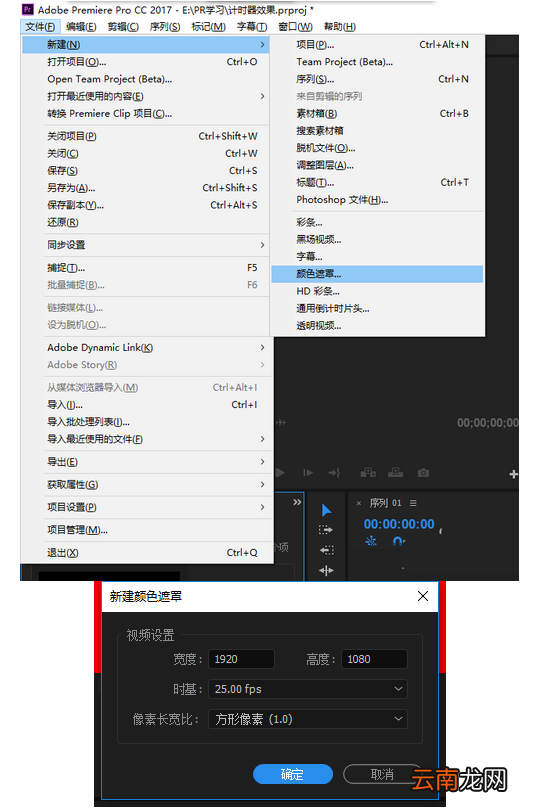Open the 文件 menu
The height and width of the screenshot is (808, 544).
(40, 27)
